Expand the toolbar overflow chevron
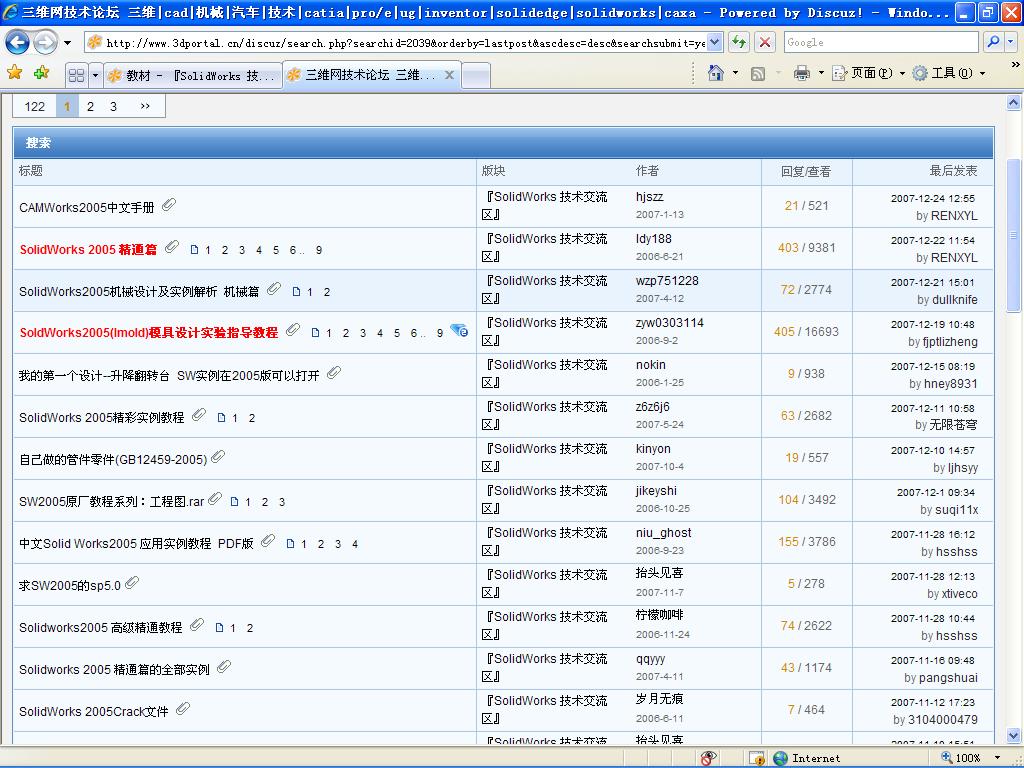The height and width of the screenshot is (768, 1024). click(1015, 65)
